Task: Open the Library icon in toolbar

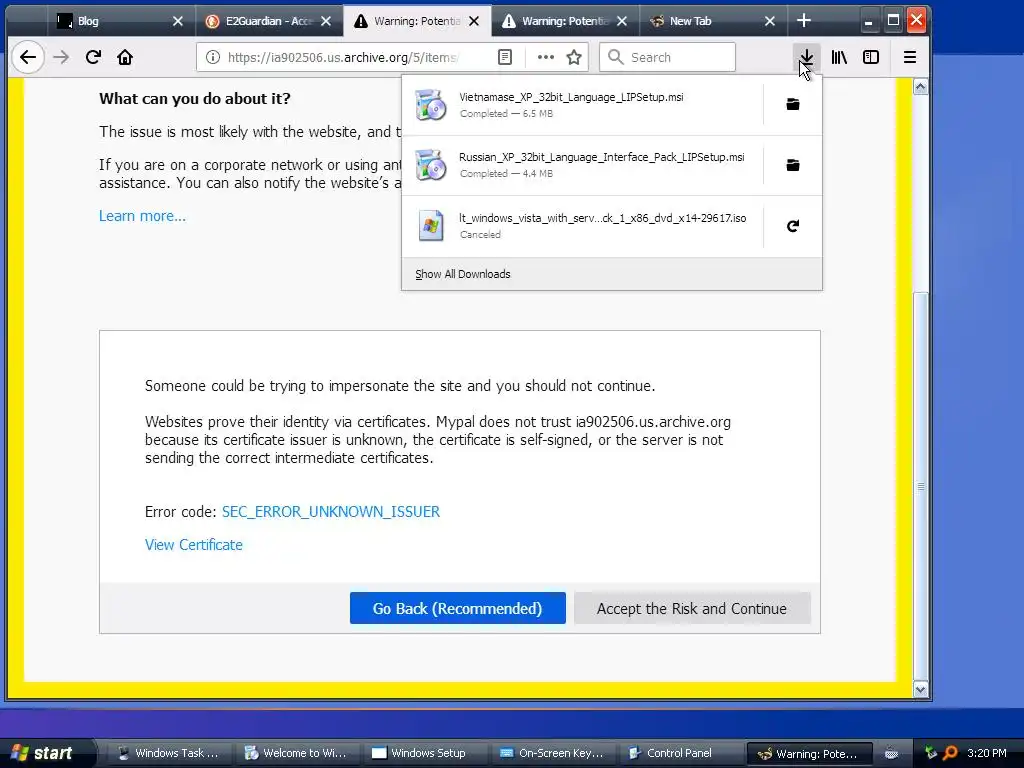Action: 839,57
